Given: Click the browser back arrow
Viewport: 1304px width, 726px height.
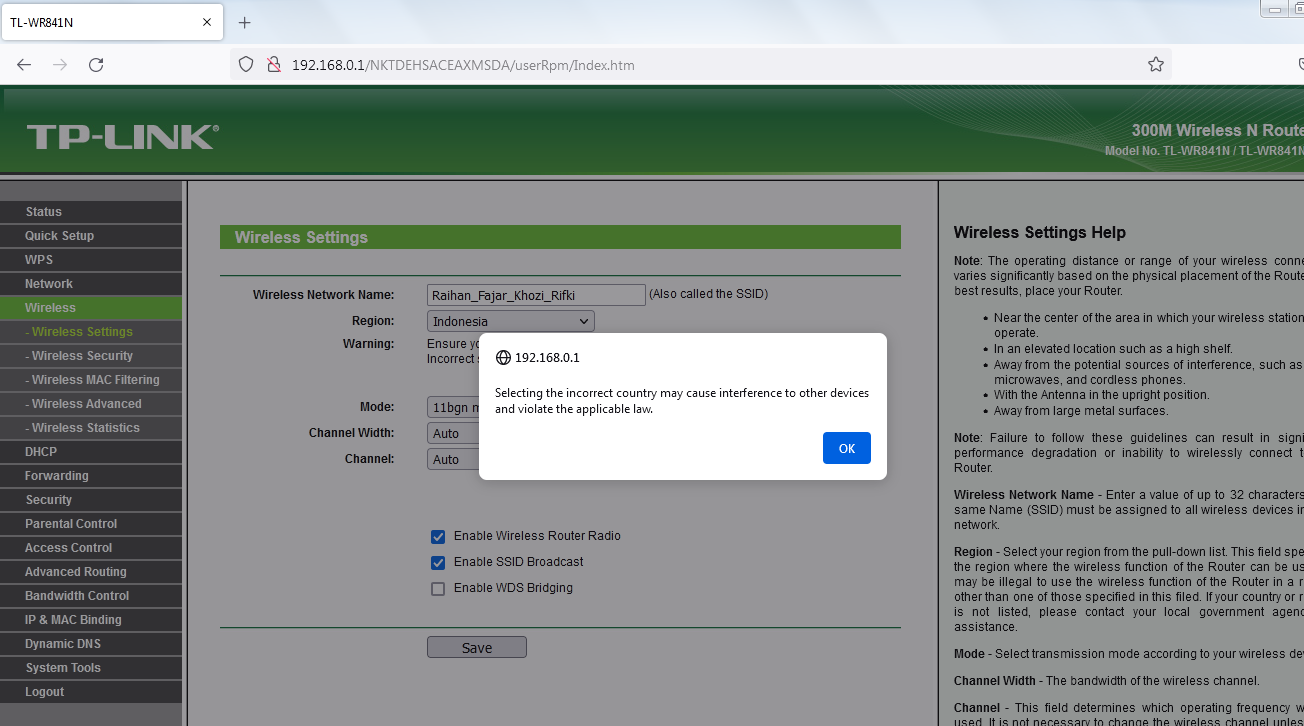Looking at the screenshot, I should pyautogui.click(x=24, y=65).
